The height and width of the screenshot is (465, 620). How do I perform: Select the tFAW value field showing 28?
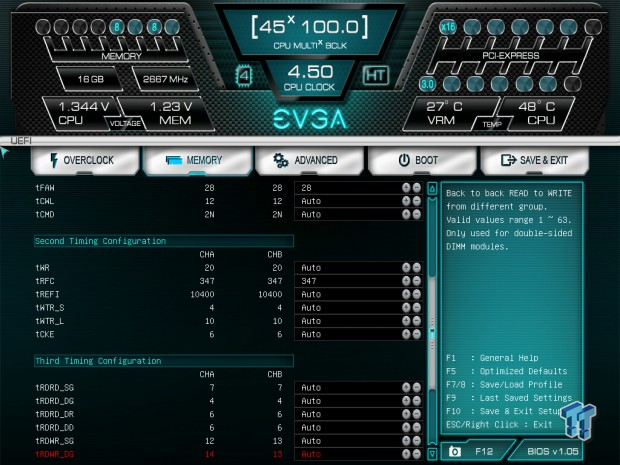tap(358, 188)
